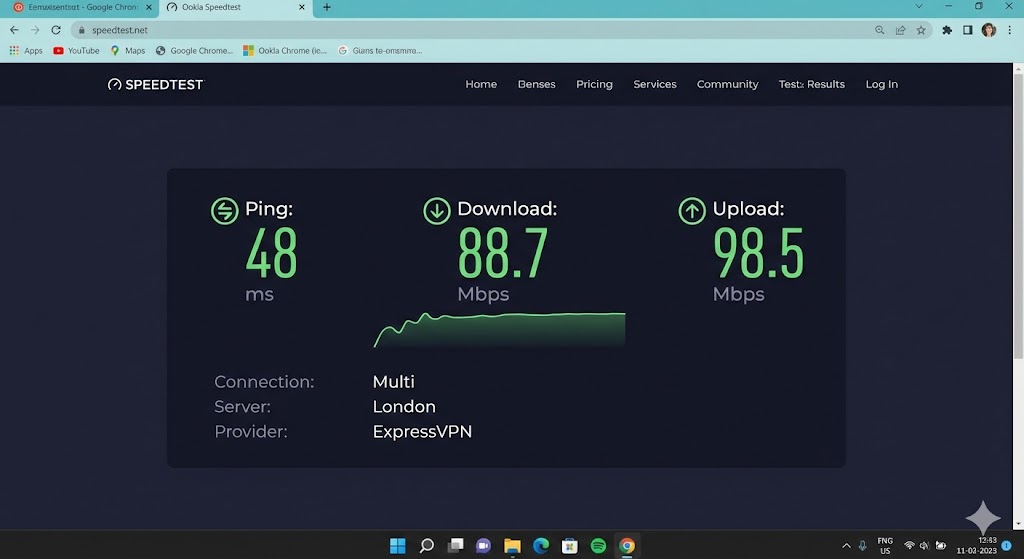The height and width of the screenshot is (559, 1024).
Task: Click the share page icon in address bar
Action: (x=901, y=30)
